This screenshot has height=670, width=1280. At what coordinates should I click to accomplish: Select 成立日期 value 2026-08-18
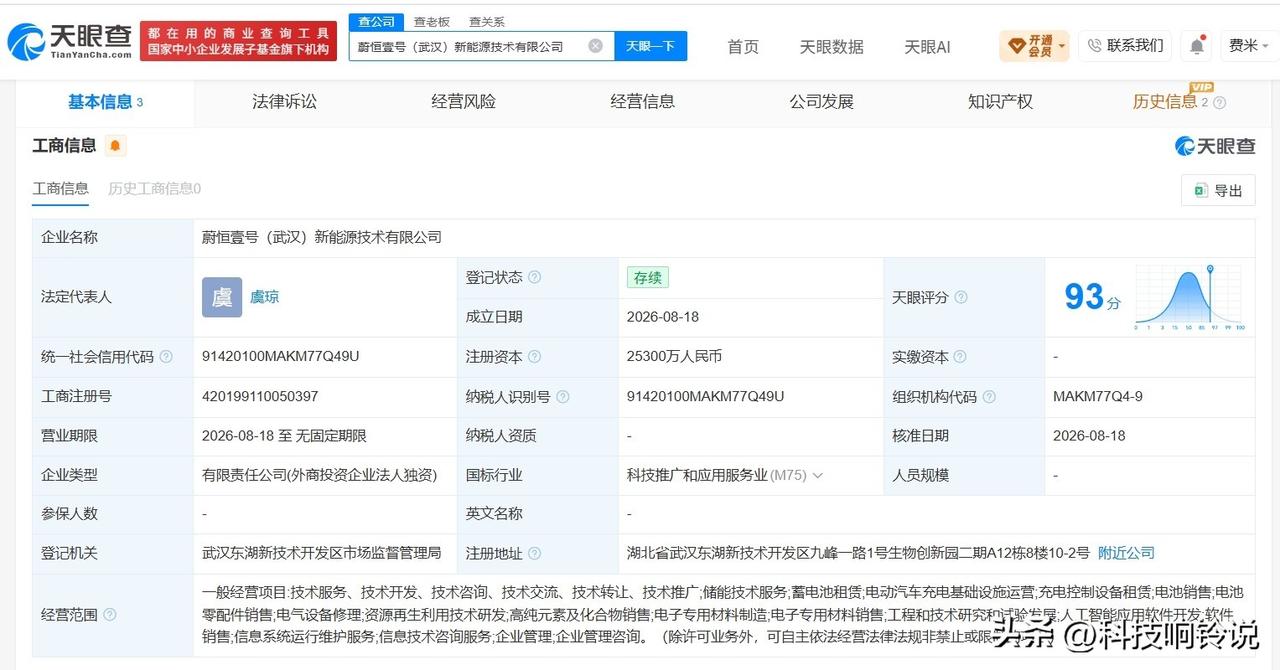[x=662, y=317]
